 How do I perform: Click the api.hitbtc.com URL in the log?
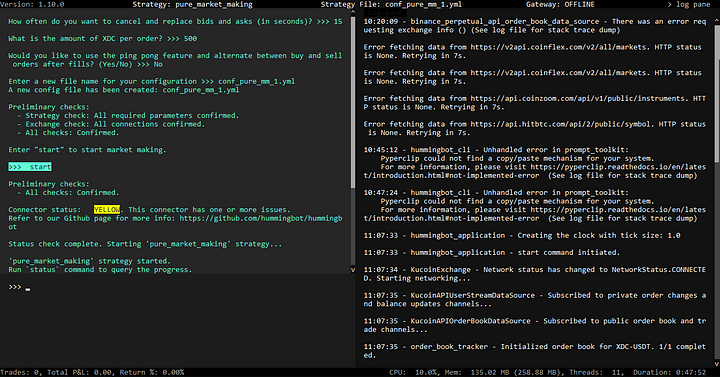[560, 124]
